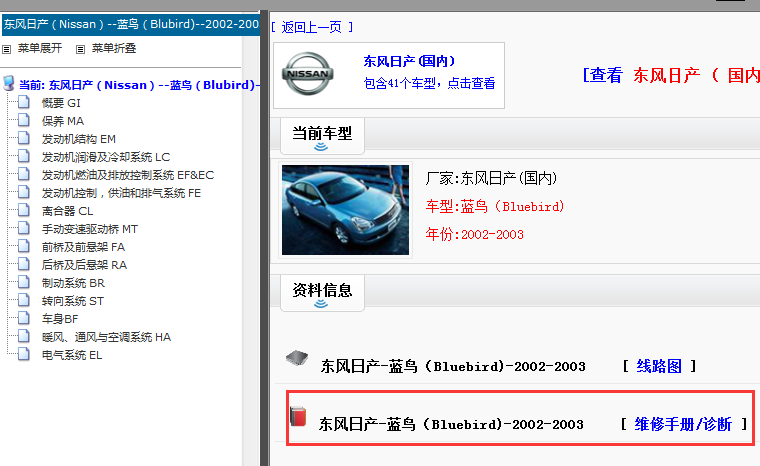Click the gray chip icon beside 线路图 row
The width and height of the screenshot is (760, 466).
coord(297,358)
